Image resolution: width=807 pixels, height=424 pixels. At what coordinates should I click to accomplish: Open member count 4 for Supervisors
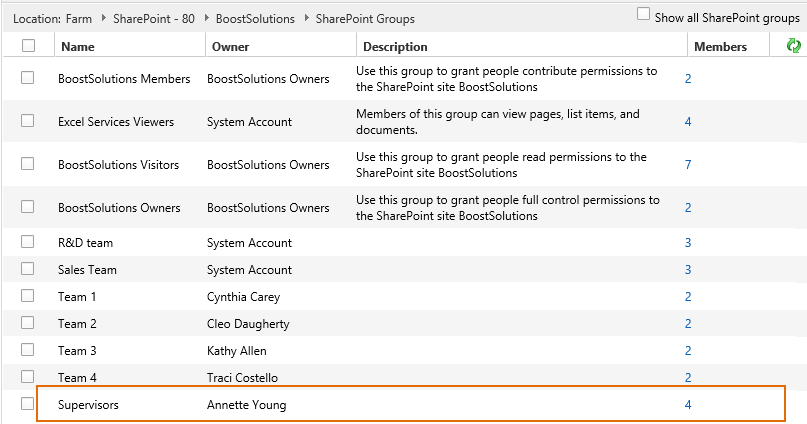coord(688,405)
